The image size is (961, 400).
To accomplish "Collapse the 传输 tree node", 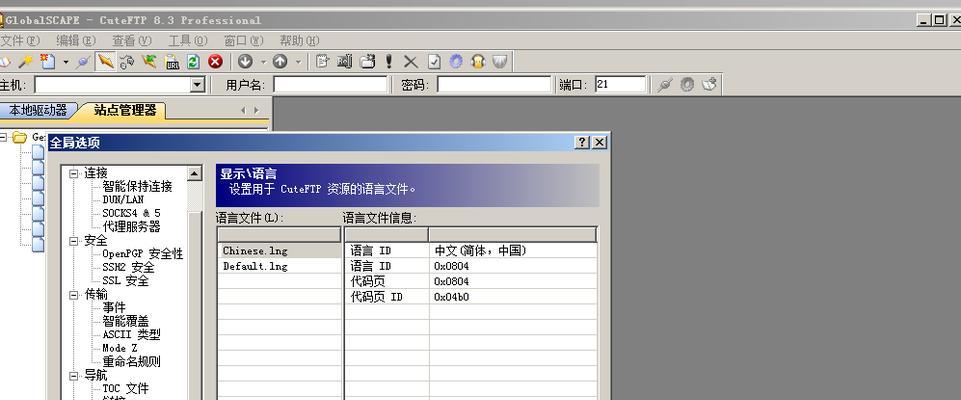I will point(74,295).
